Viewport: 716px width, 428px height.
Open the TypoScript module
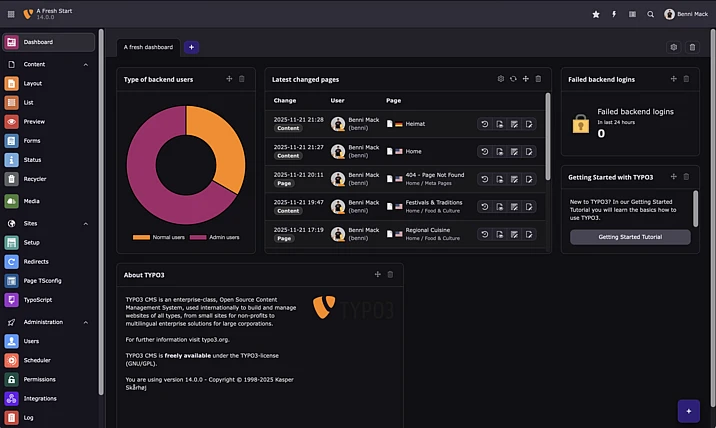tap(38, 300)
